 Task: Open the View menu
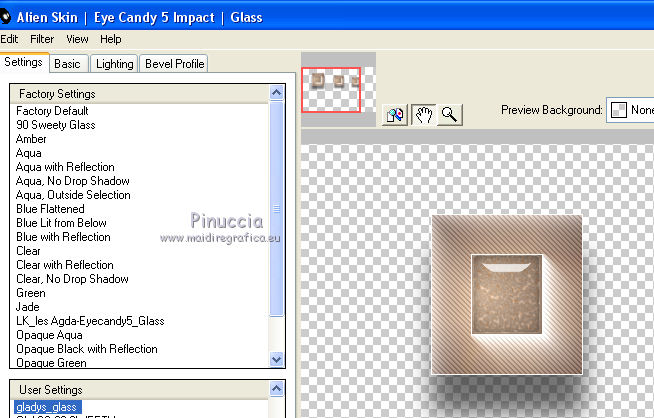tap(77, 39)
